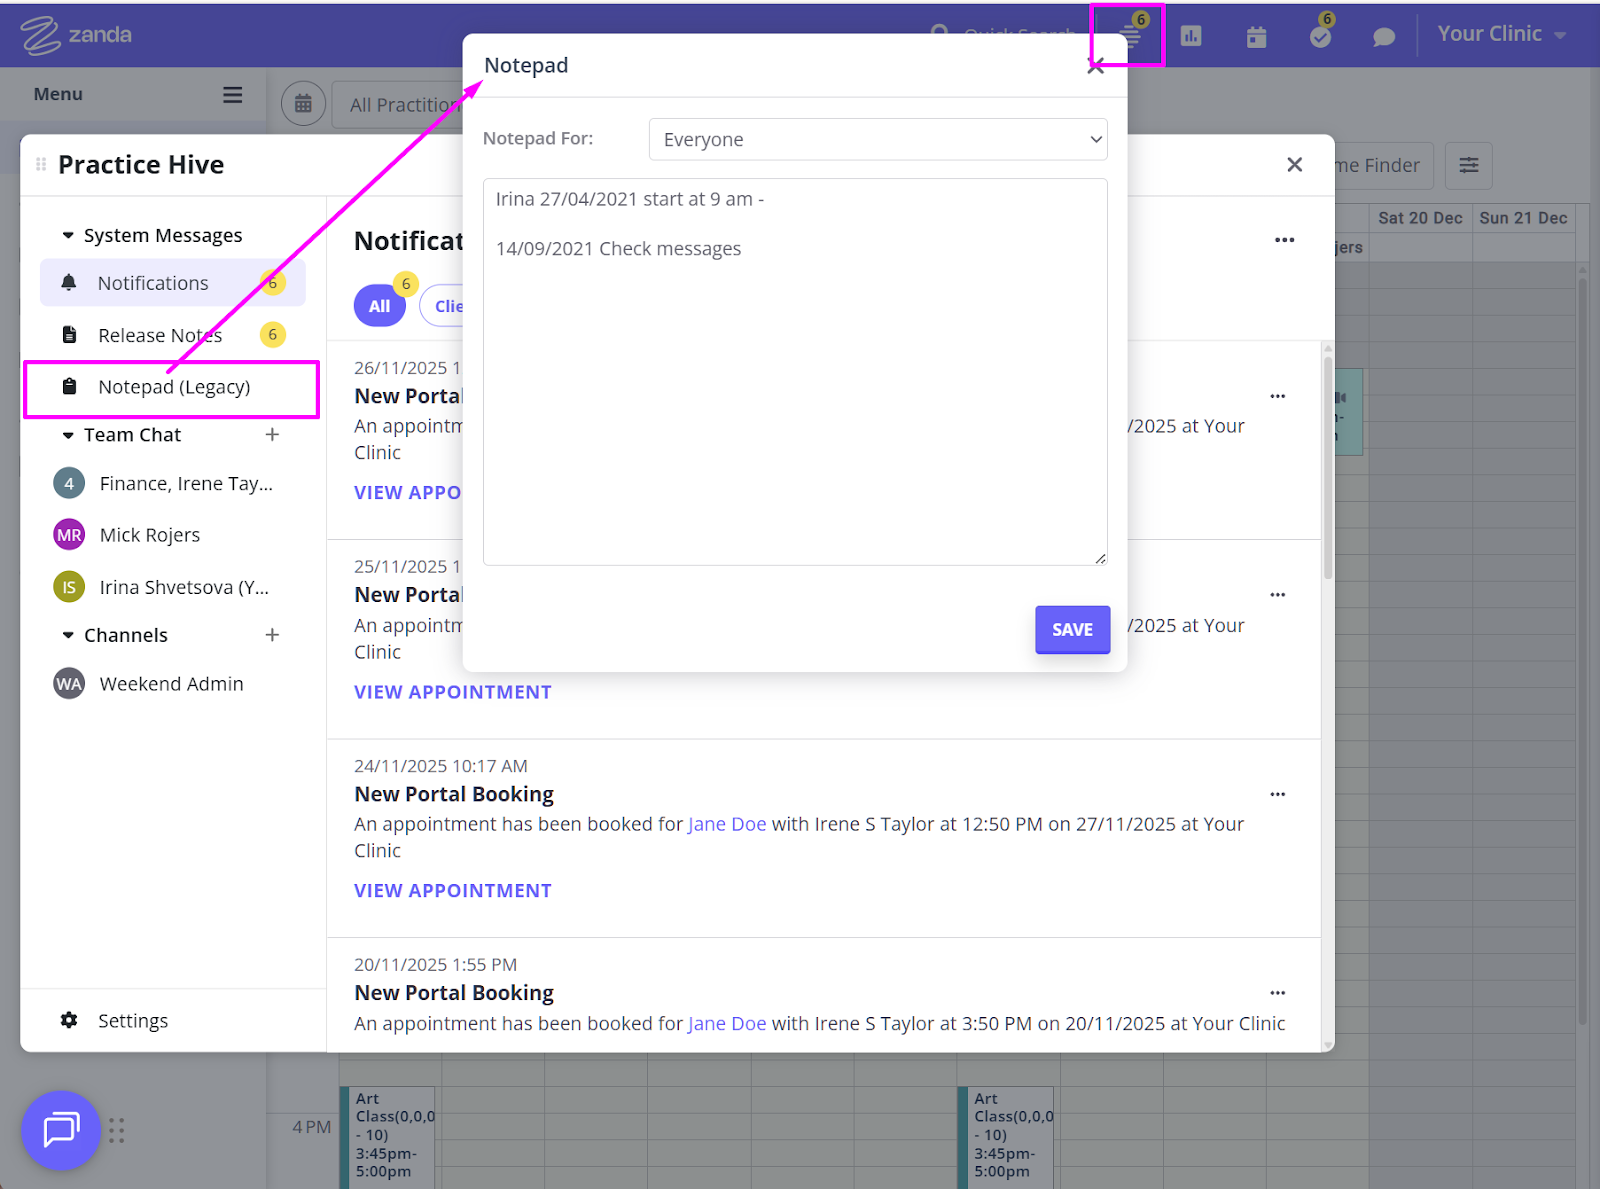Viewport: 1600px width, 1189px height.
Task: Open tasks checkmark icon with badge
Action: coord(1320,37)
